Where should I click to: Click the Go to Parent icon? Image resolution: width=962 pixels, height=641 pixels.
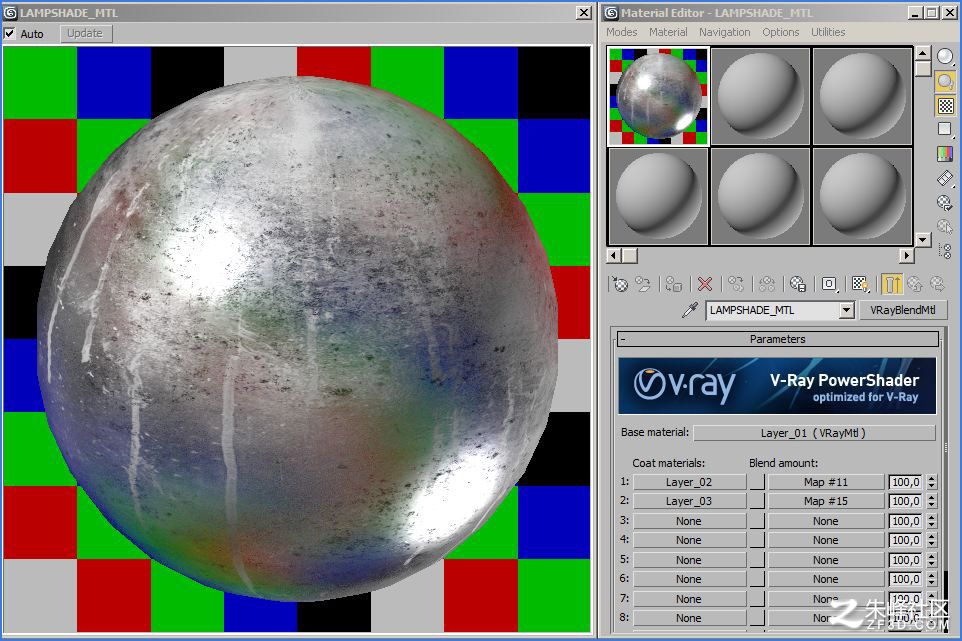coord(915,284)
